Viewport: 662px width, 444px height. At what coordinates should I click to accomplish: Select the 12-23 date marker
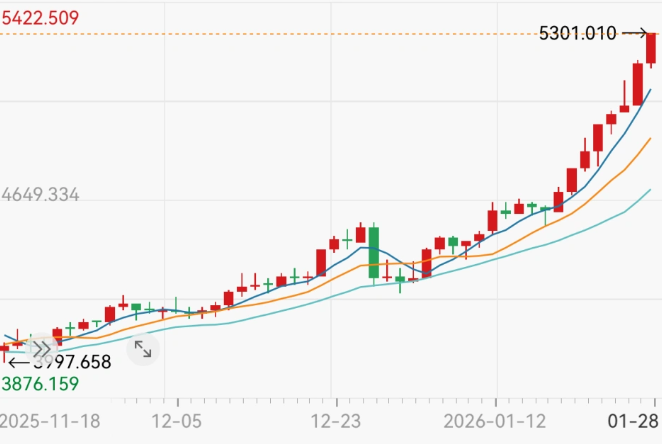[x=336, y=419]
